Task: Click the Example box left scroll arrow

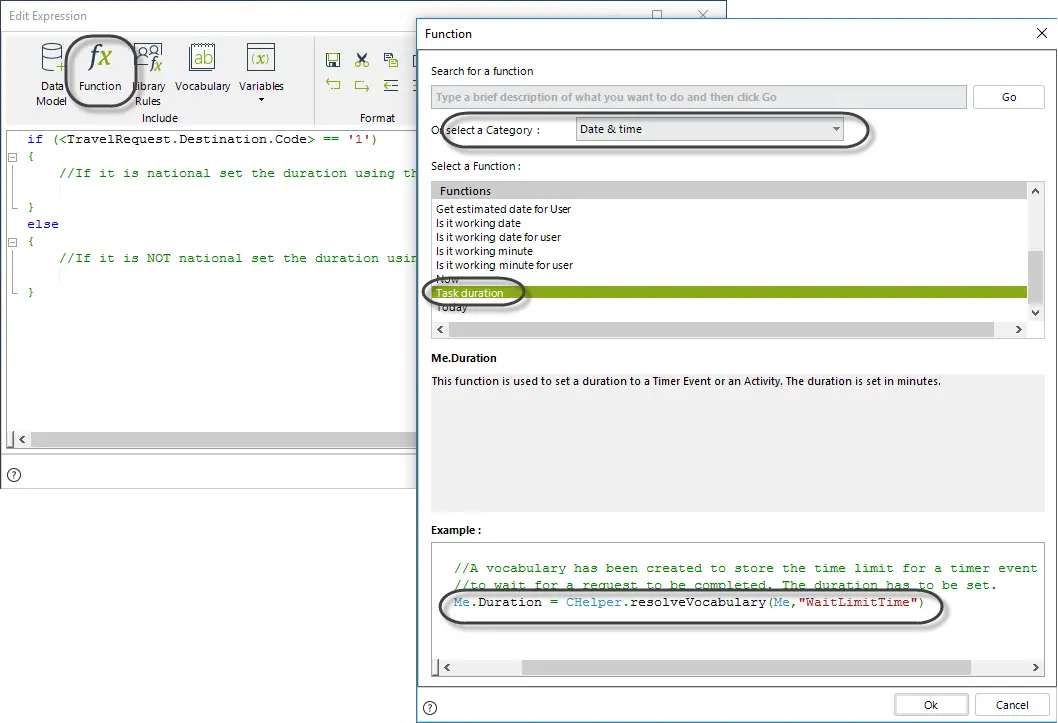Action: coord(447,667)
